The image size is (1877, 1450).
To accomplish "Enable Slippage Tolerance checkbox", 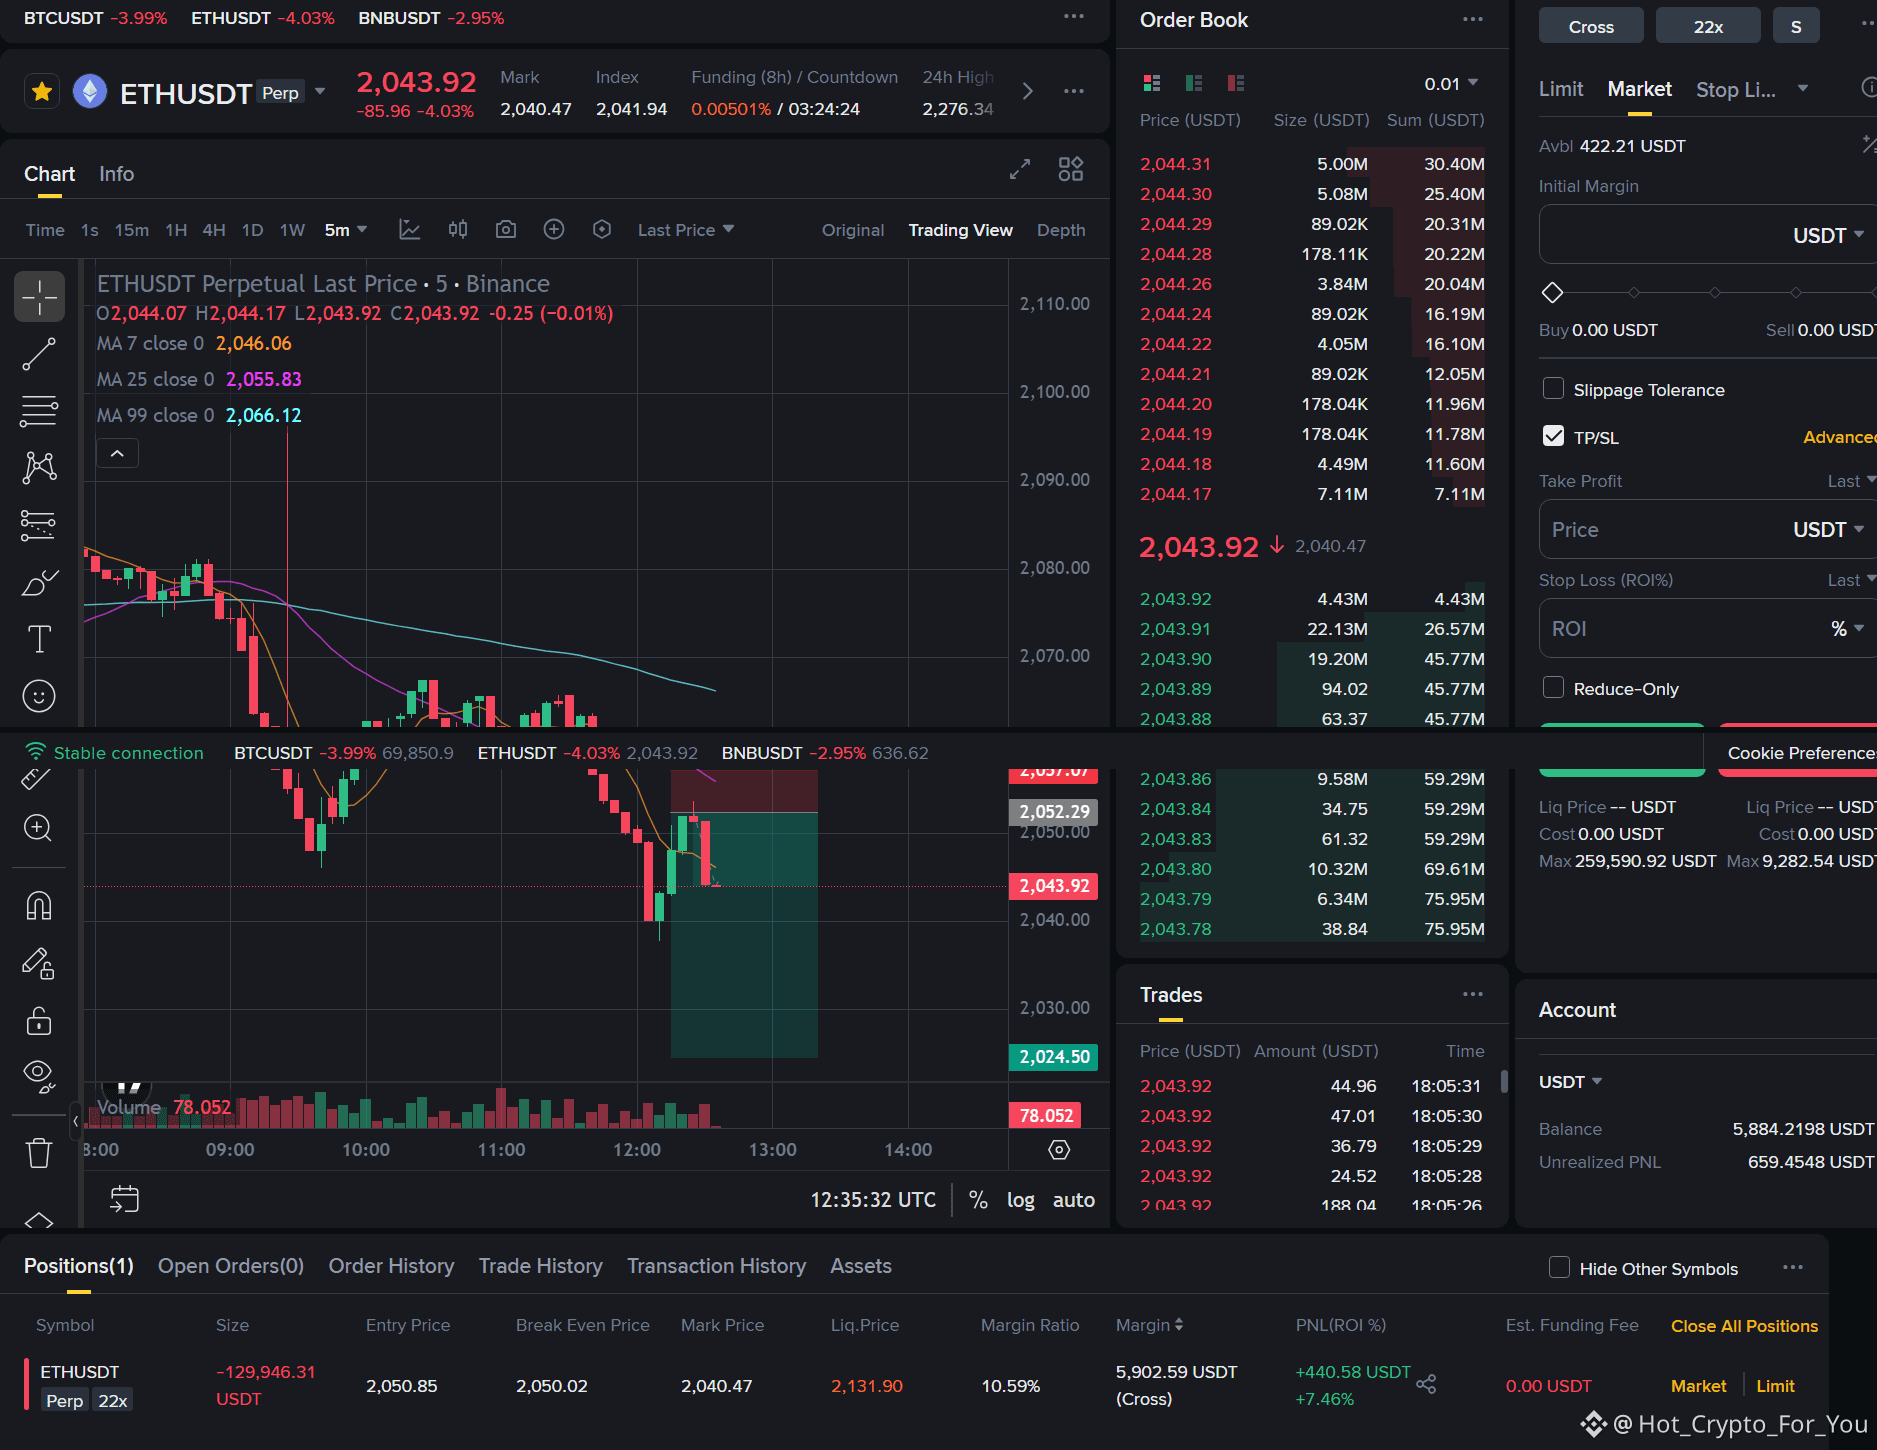I will 1553,389.
